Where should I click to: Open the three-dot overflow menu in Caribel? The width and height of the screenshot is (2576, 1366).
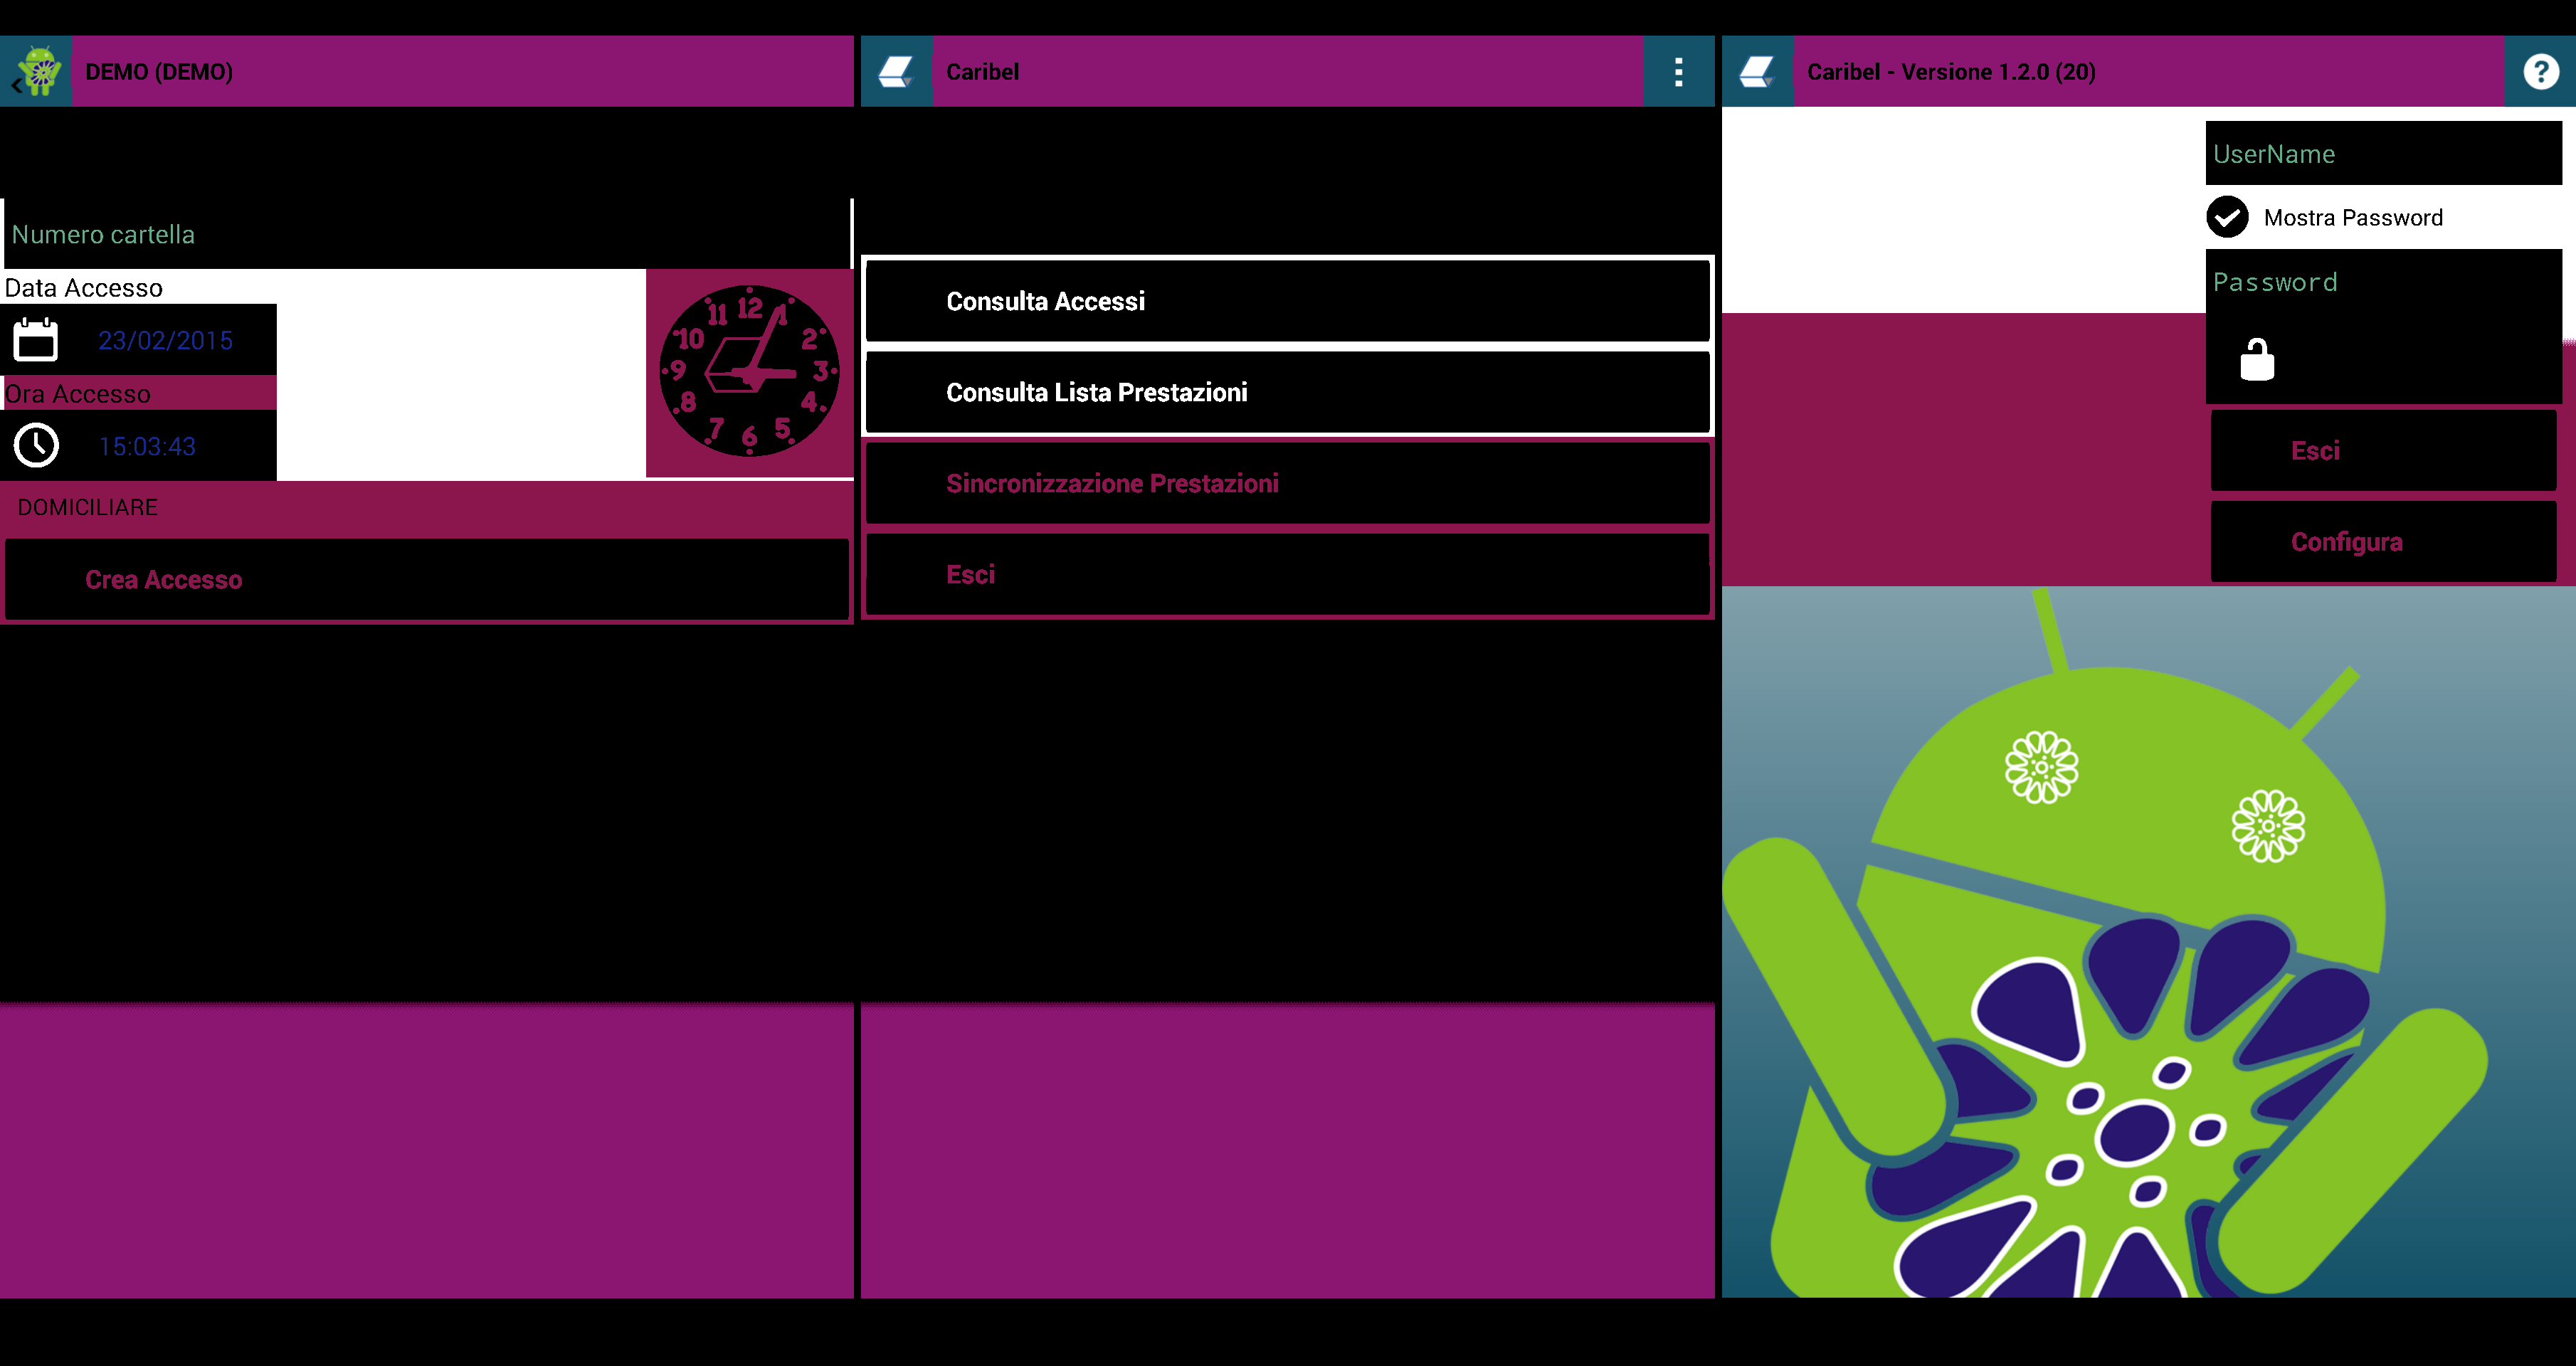(1678, 71)
